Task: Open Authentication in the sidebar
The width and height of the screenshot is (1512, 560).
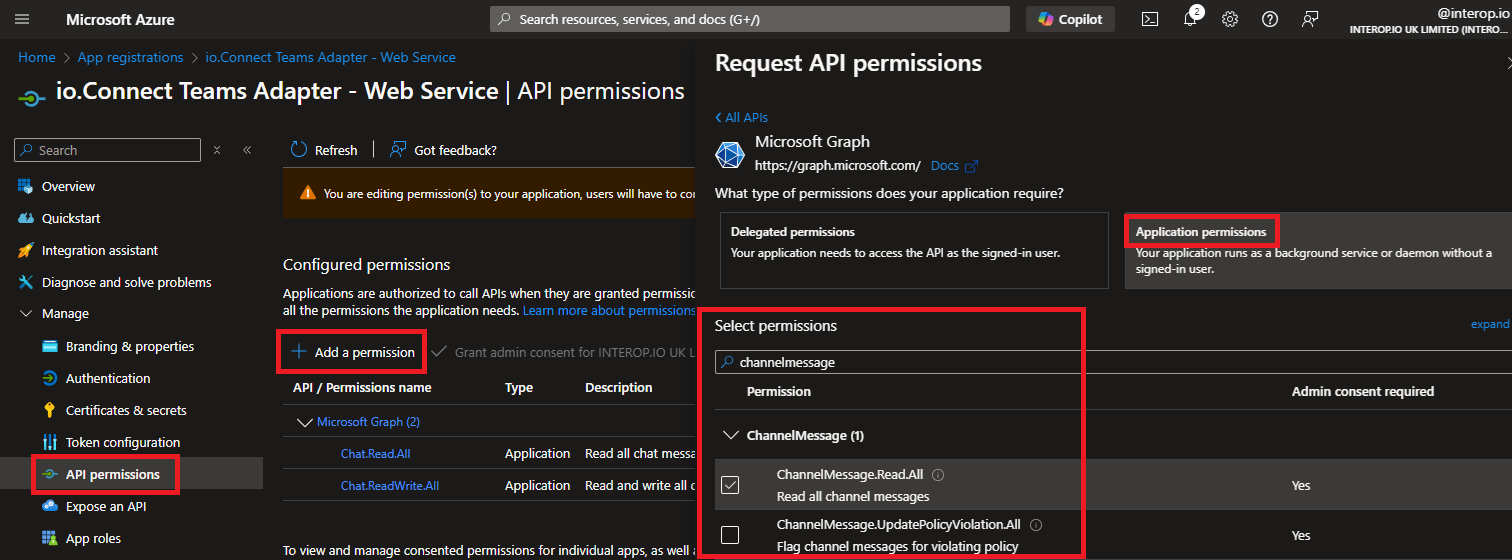Action: (x=108, y=378)
